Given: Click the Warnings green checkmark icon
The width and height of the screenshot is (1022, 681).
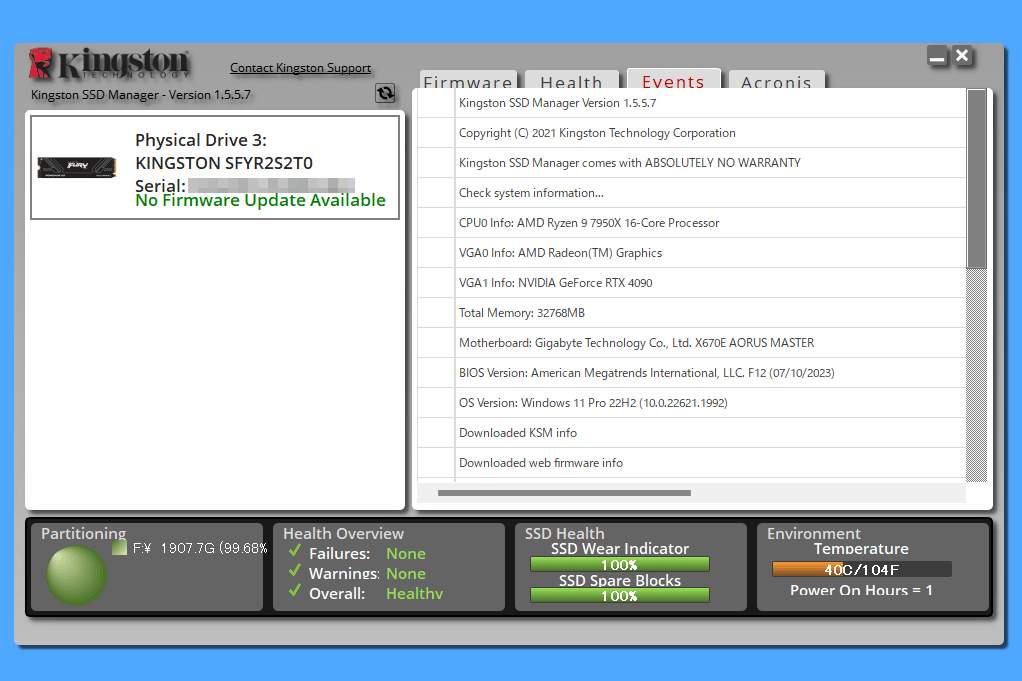Looking at the screenshot, I should pos(294,572).
